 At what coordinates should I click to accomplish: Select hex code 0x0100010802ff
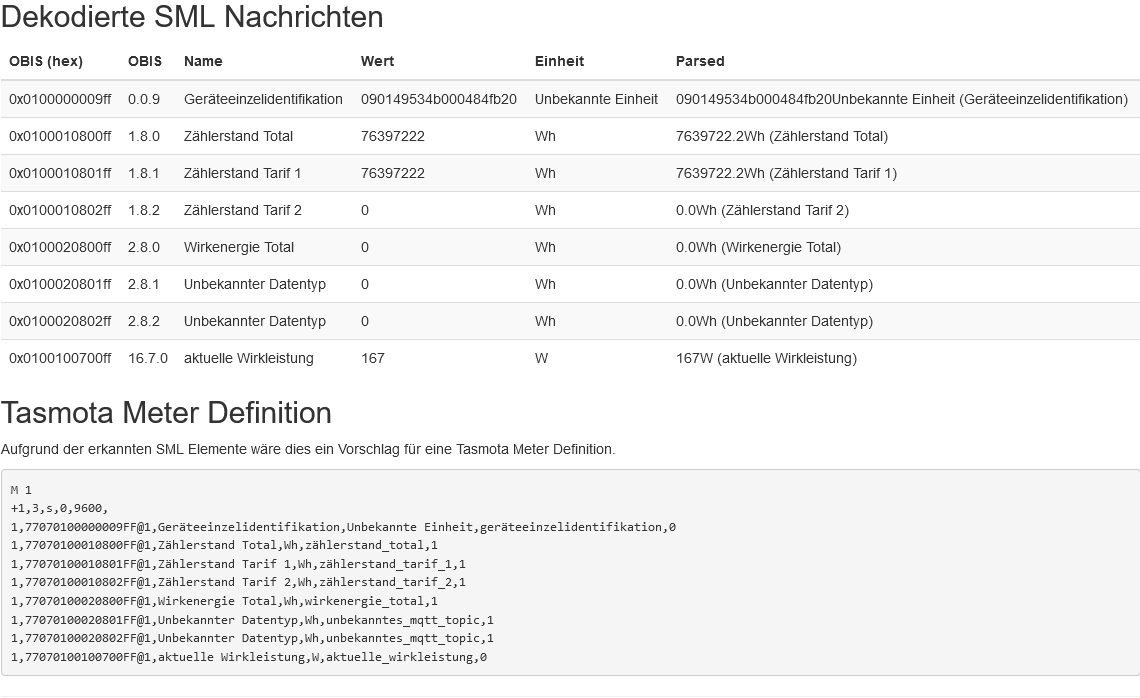point(60,210)
